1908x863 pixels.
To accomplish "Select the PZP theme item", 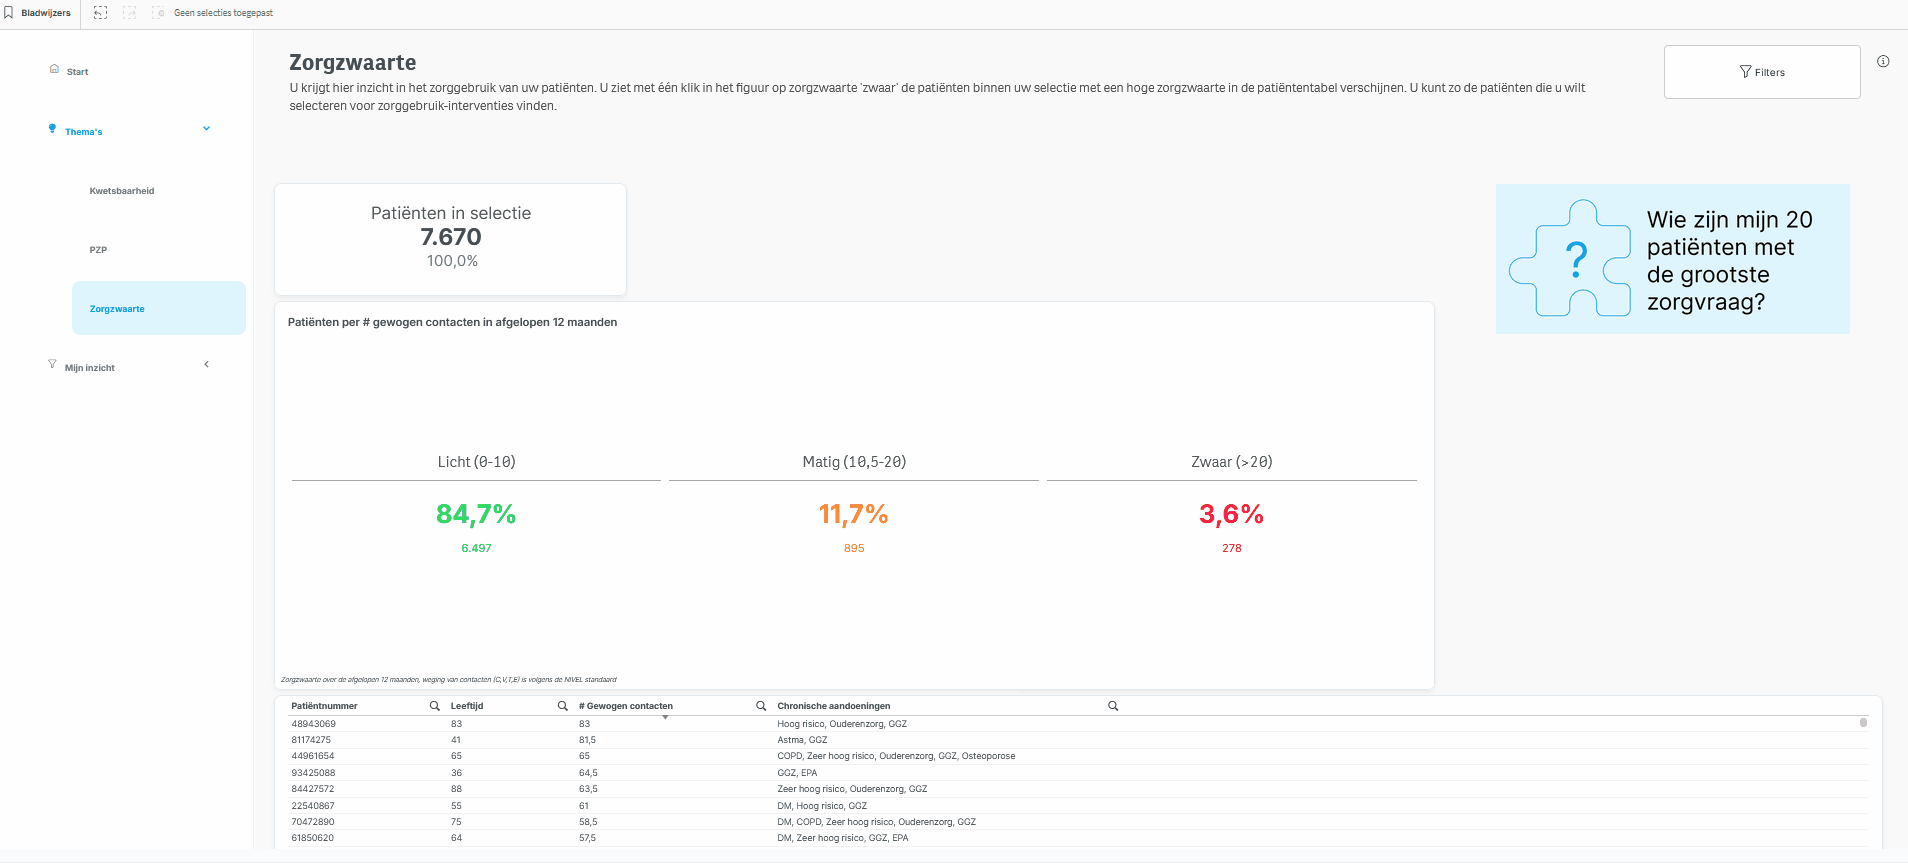I will (98, 250).
